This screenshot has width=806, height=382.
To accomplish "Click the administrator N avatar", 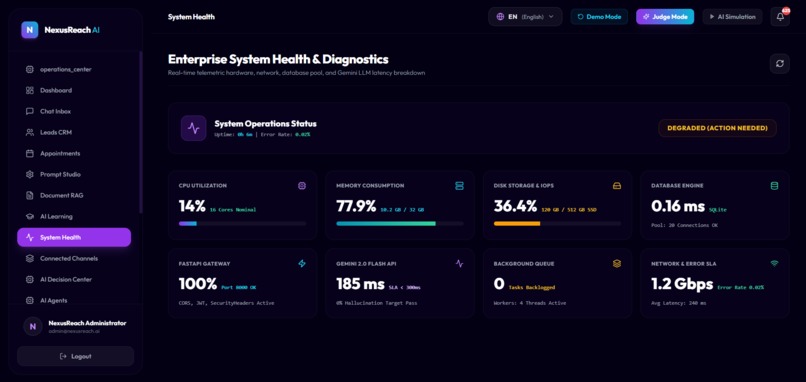I will click(33, 326).
